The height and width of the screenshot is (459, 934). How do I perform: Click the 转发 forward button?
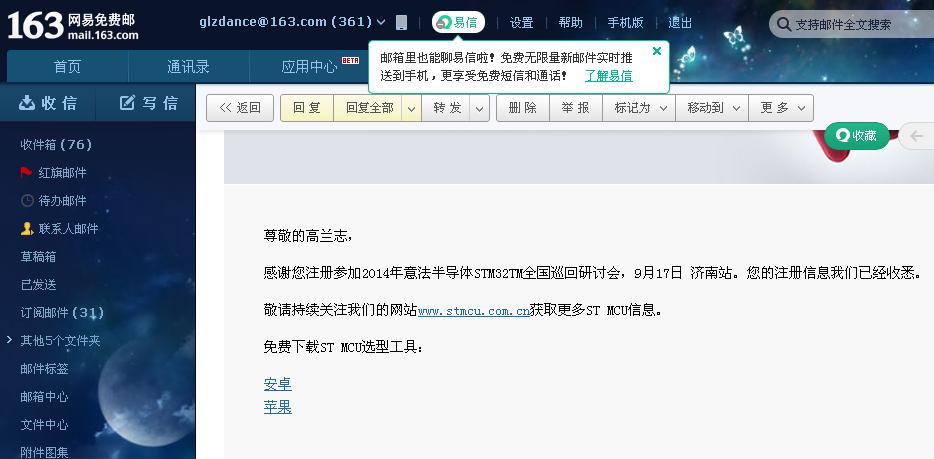(x=447, y=108)
